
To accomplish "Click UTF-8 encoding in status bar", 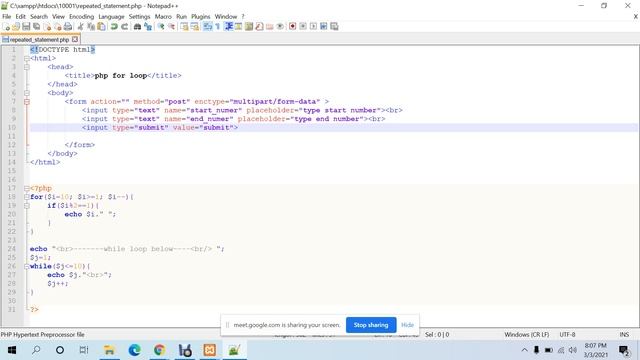I will point(567,335).
